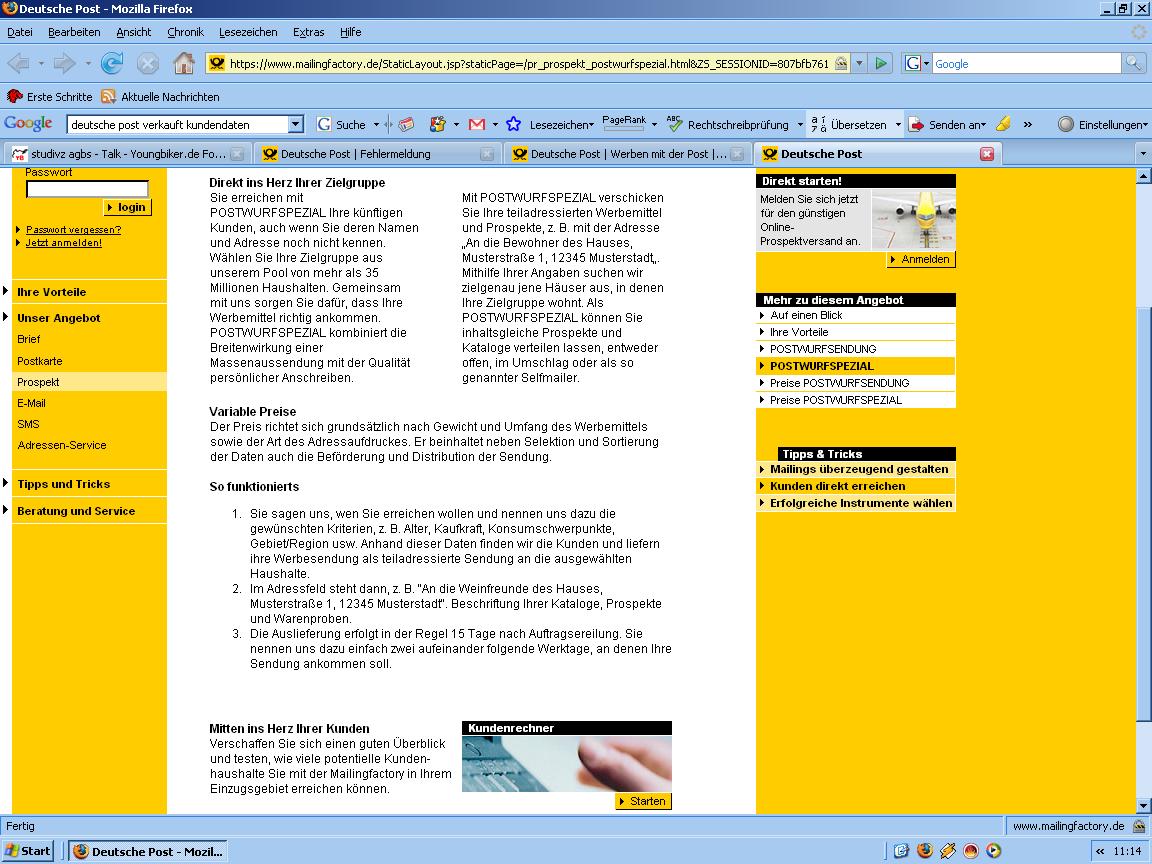Open the Google toolbar search history dropdown
1152x864 pixels.
(x=295, y=125)
